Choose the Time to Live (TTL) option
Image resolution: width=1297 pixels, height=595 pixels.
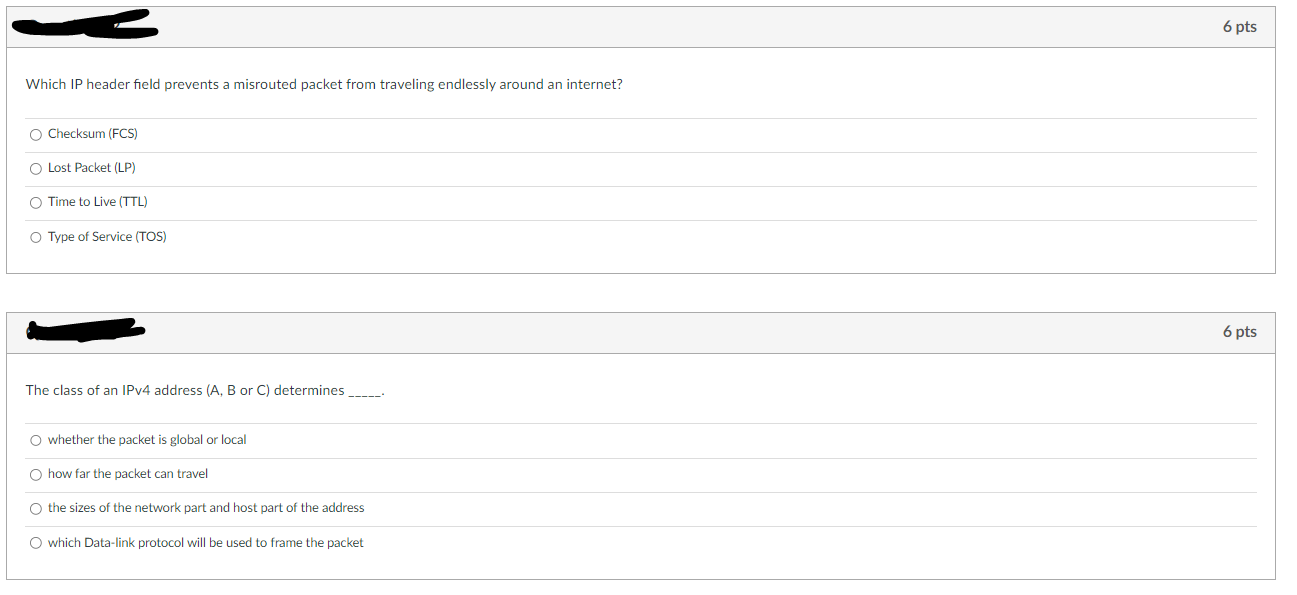pyautogui.click(x=36, y=202)
